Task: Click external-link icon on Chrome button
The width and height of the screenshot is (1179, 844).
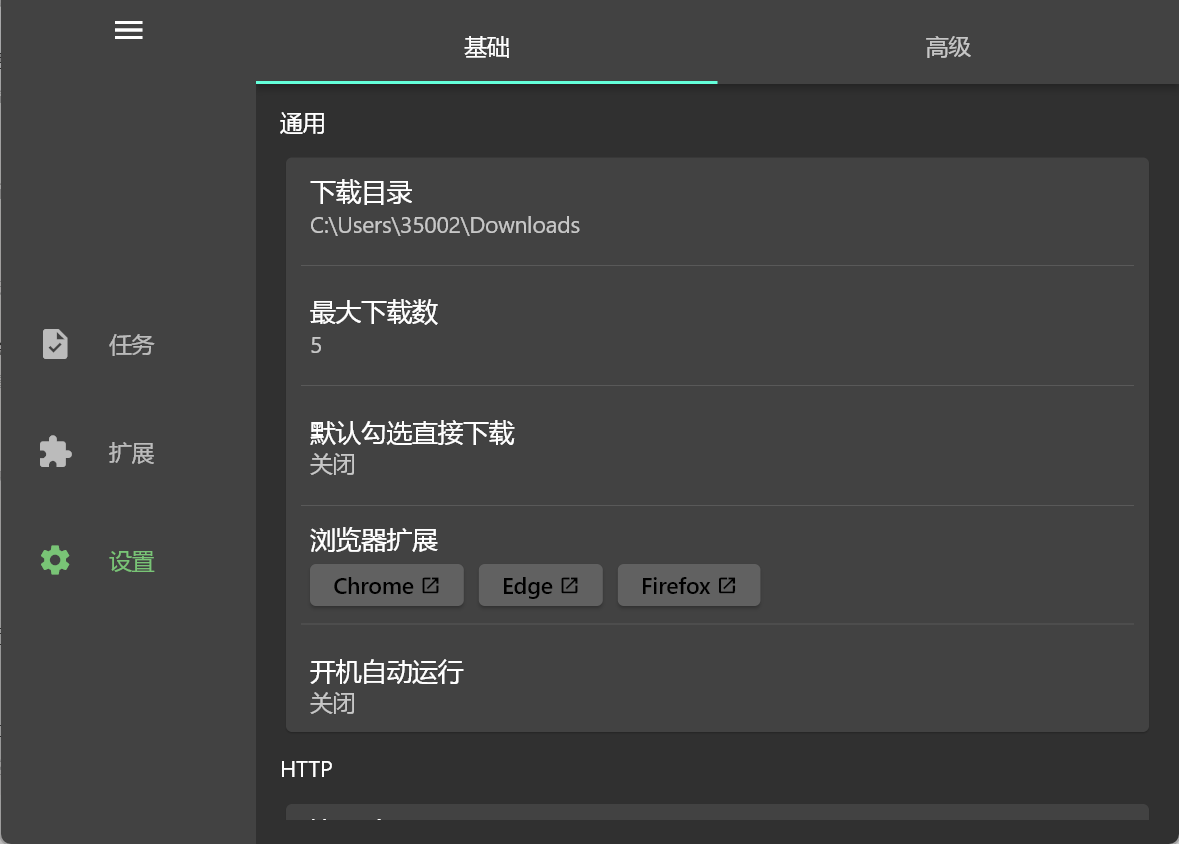Action: tap(430, 585)
